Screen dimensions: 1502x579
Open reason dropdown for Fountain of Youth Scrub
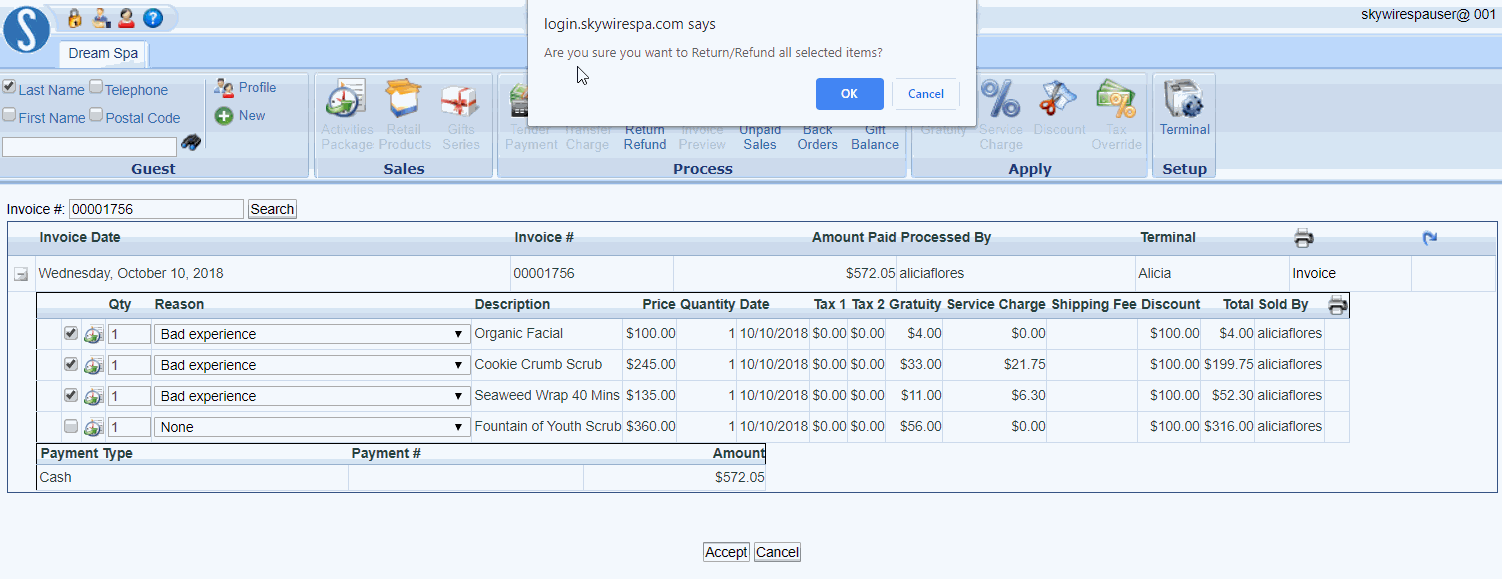311,427
